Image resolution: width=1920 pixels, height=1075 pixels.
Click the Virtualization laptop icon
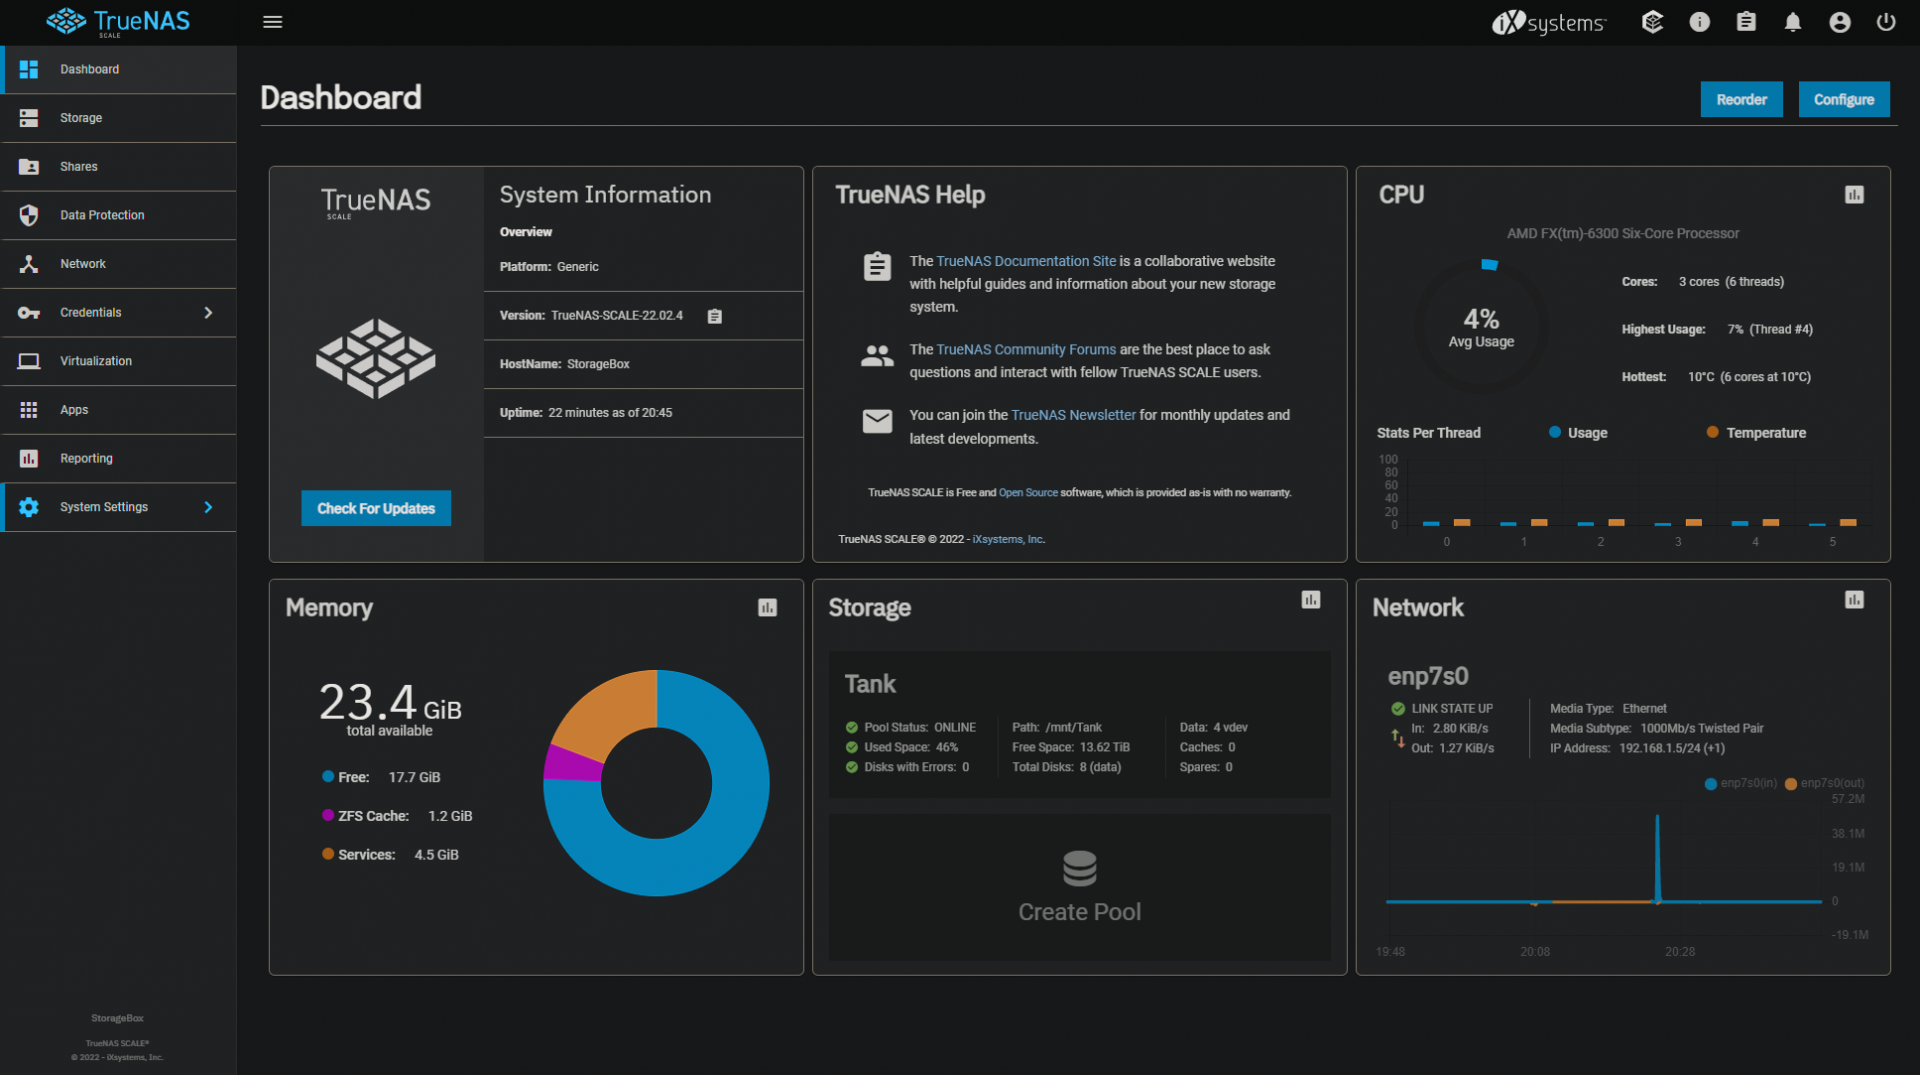point(29,361)
